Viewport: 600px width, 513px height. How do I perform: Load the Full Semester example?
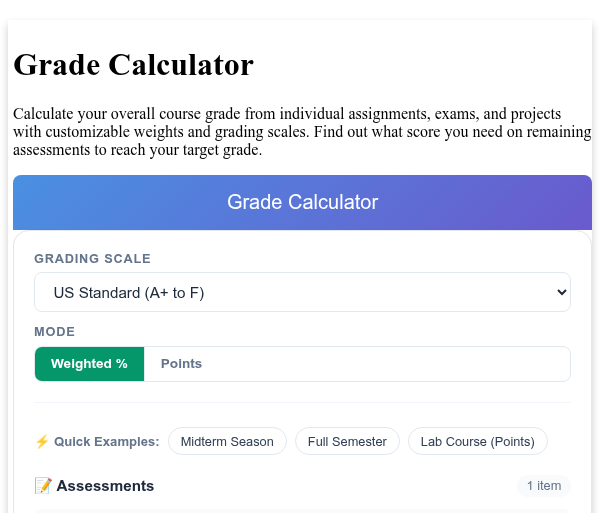pyautogui.click(x=347, y=441)
